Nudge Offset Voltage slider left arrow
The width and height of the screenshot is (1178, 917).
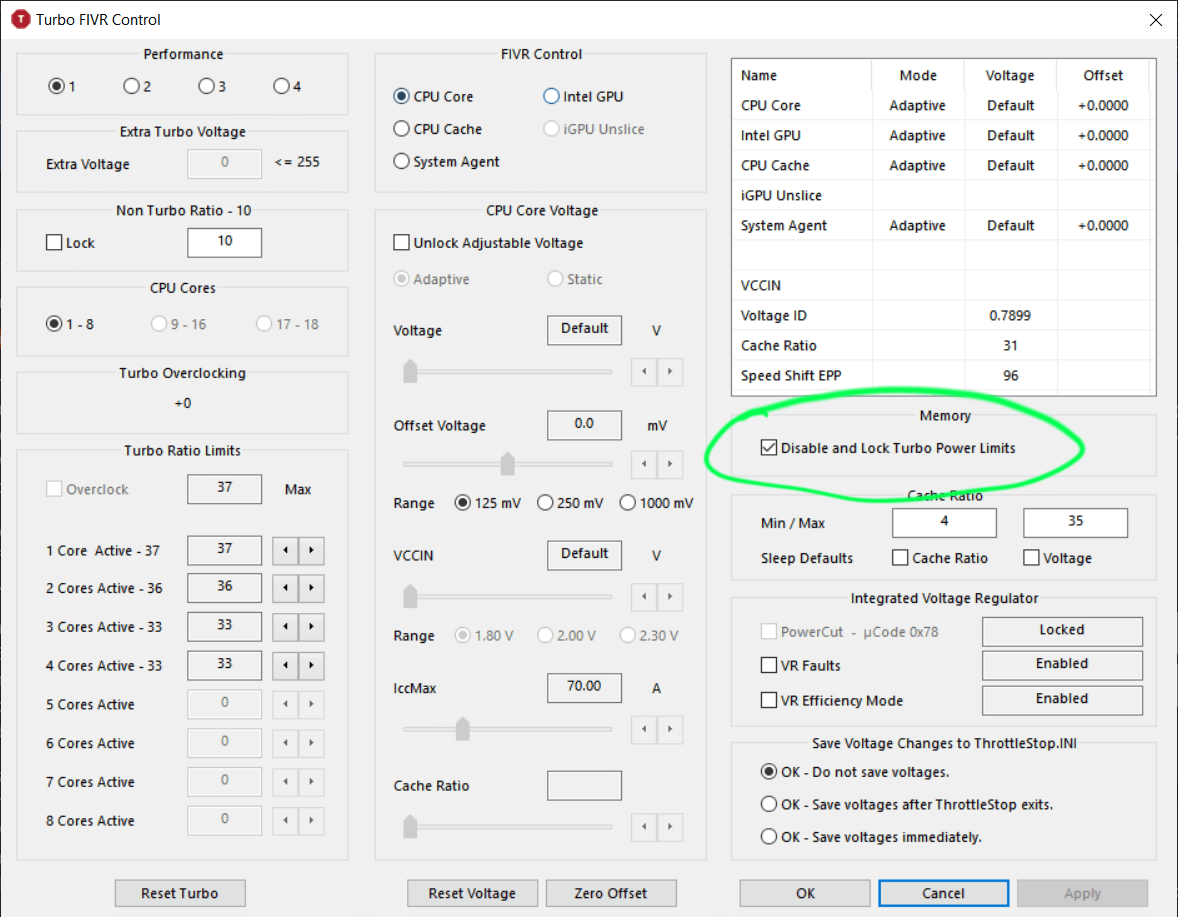645,464
